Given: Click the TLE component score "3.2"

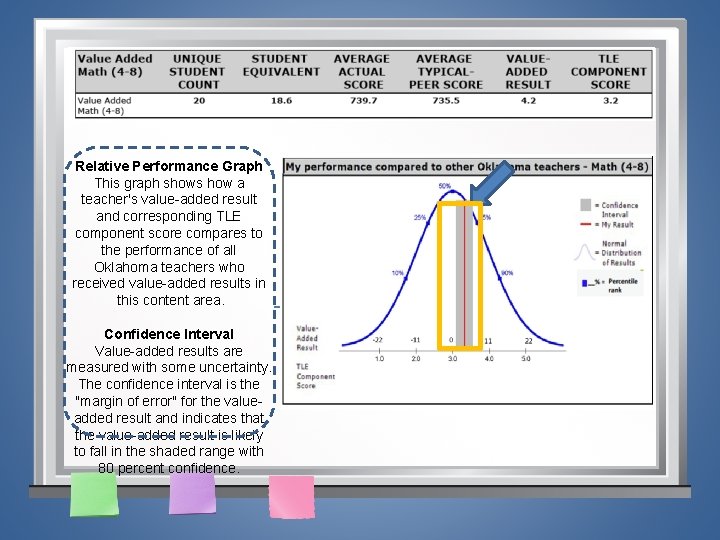Looking at the screenshot, I should 610,101.
